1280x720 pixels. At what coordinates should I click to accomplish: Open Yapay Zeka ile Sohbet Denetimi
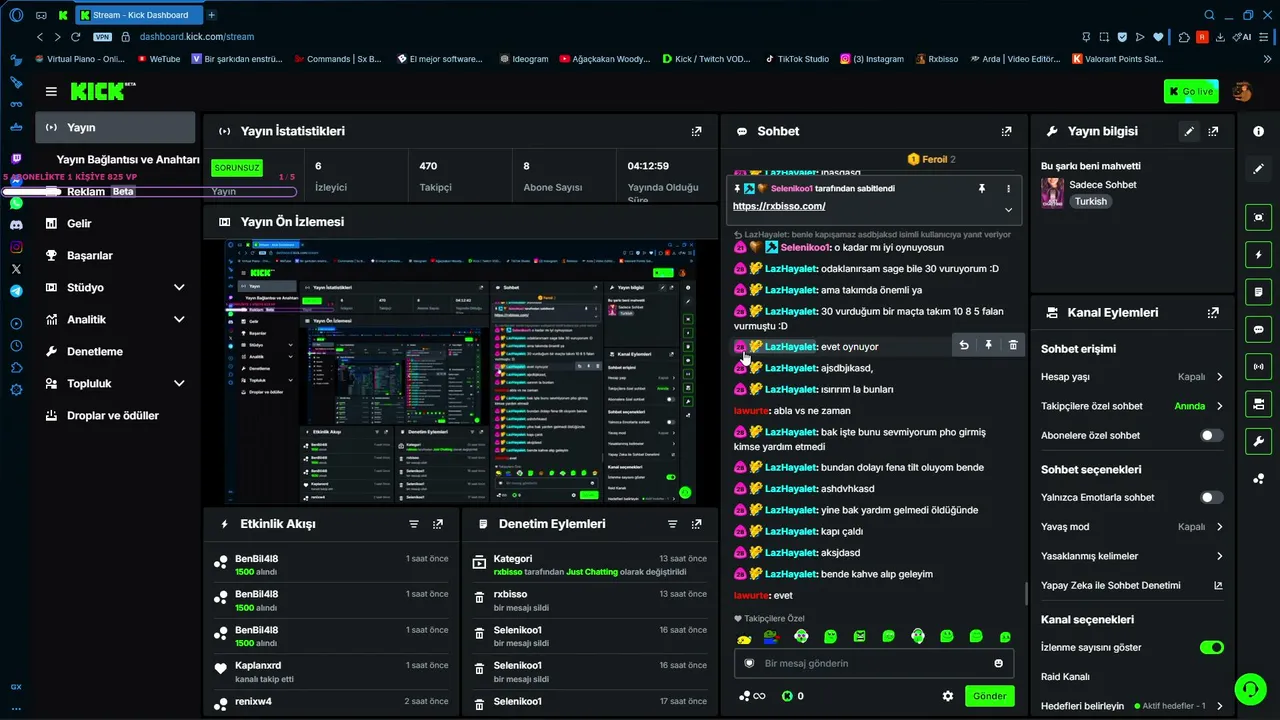pos(1132,585)
